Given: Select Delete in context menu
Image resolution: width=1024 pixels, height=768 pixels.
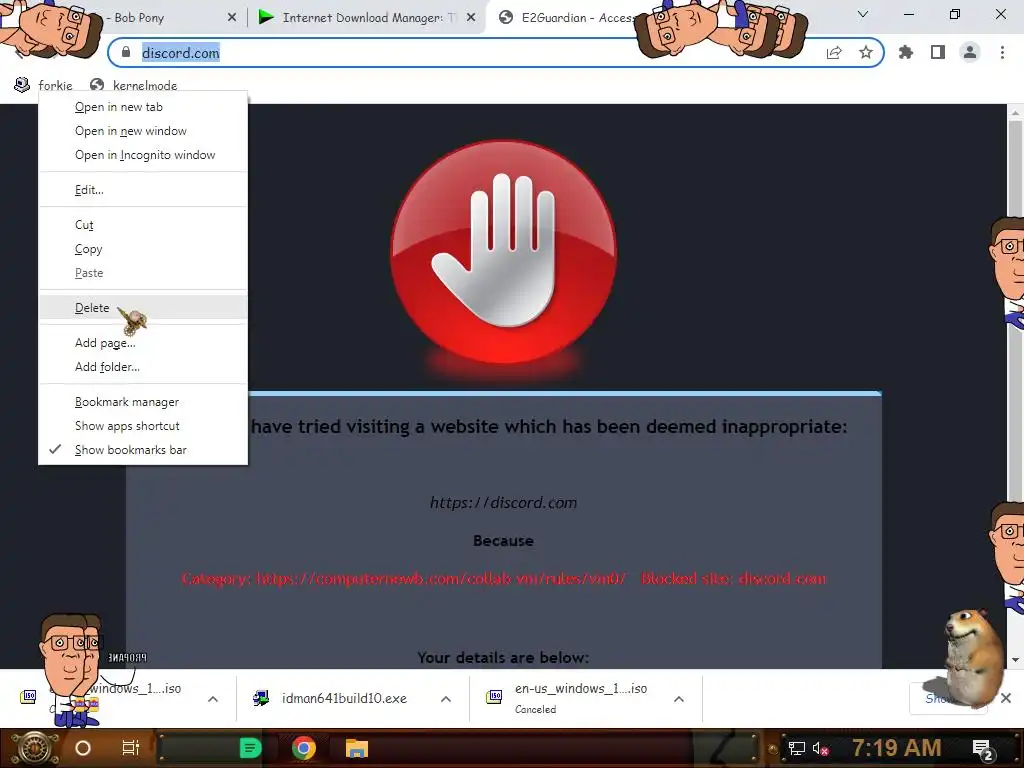Looking at the screenshot, I should click(x=143, y=308).
